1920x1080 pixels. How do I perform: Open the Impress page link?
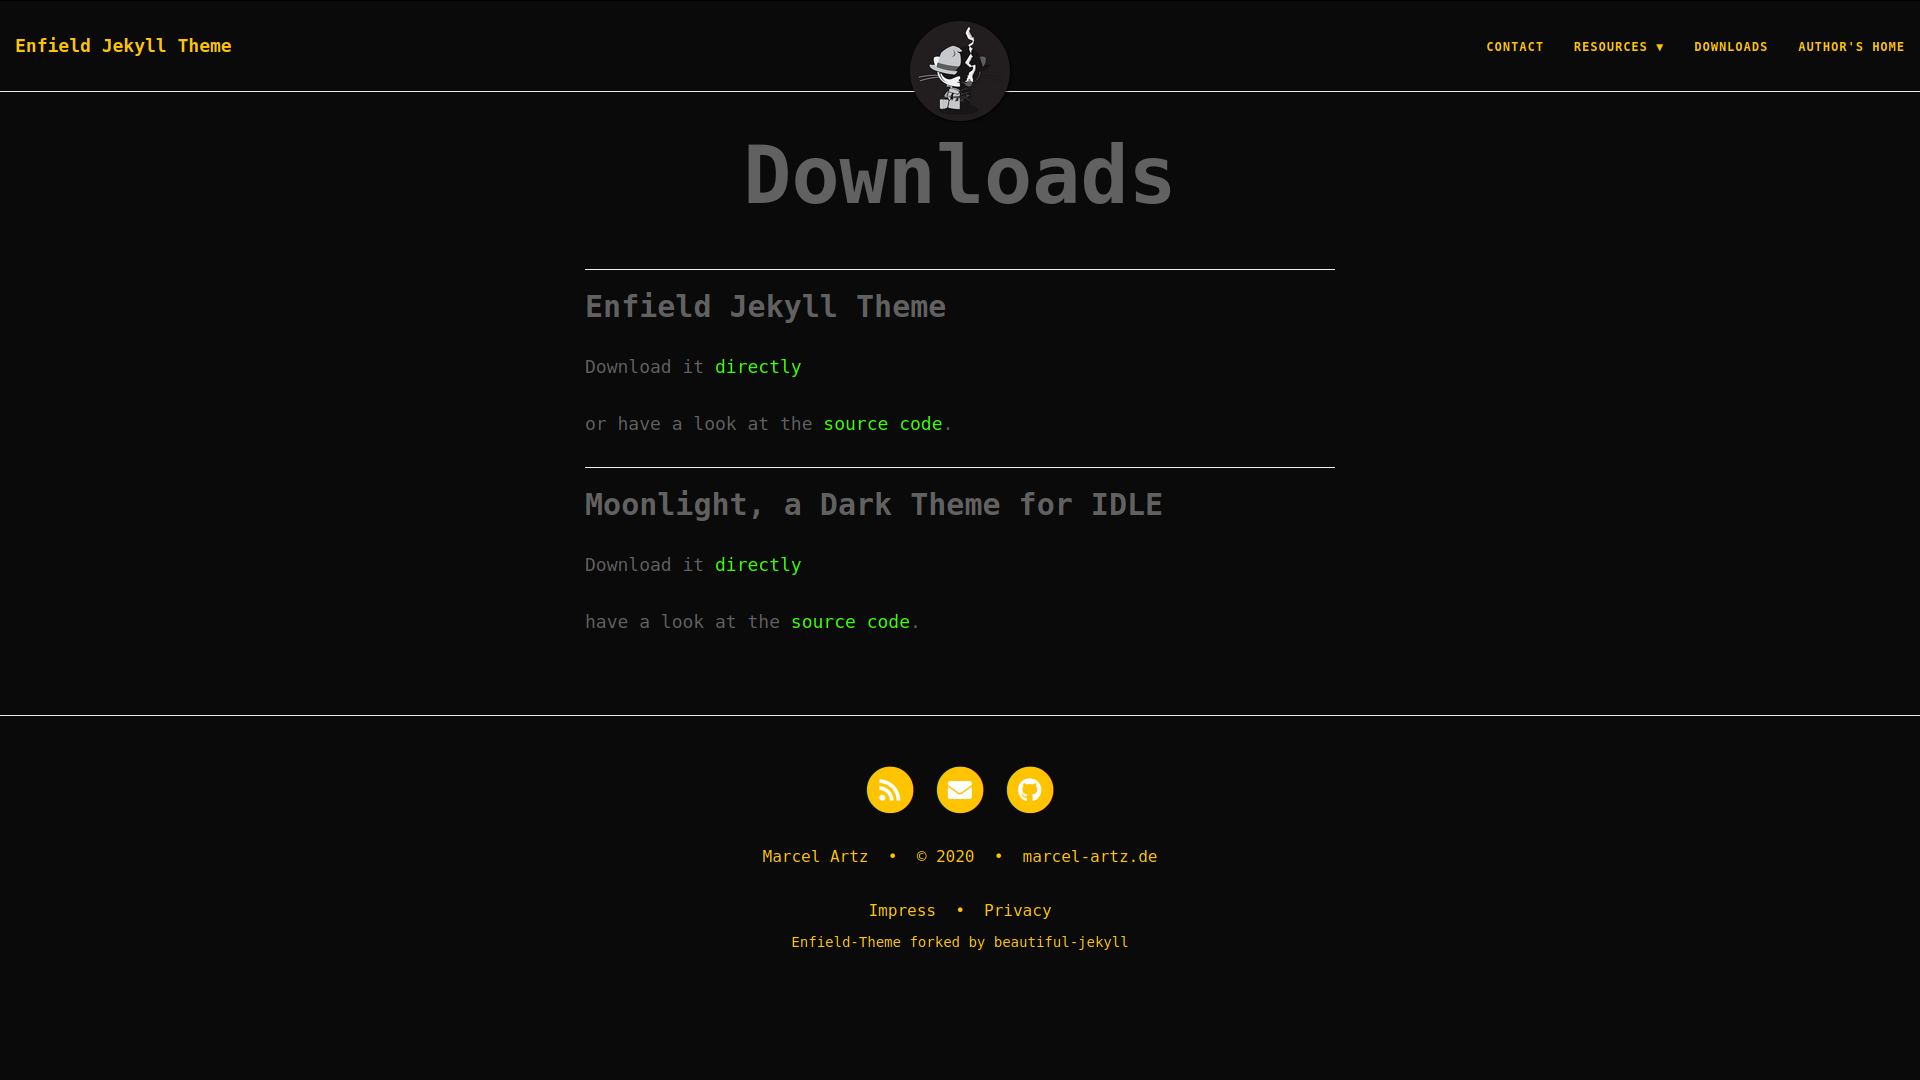(x=901, y=911)
